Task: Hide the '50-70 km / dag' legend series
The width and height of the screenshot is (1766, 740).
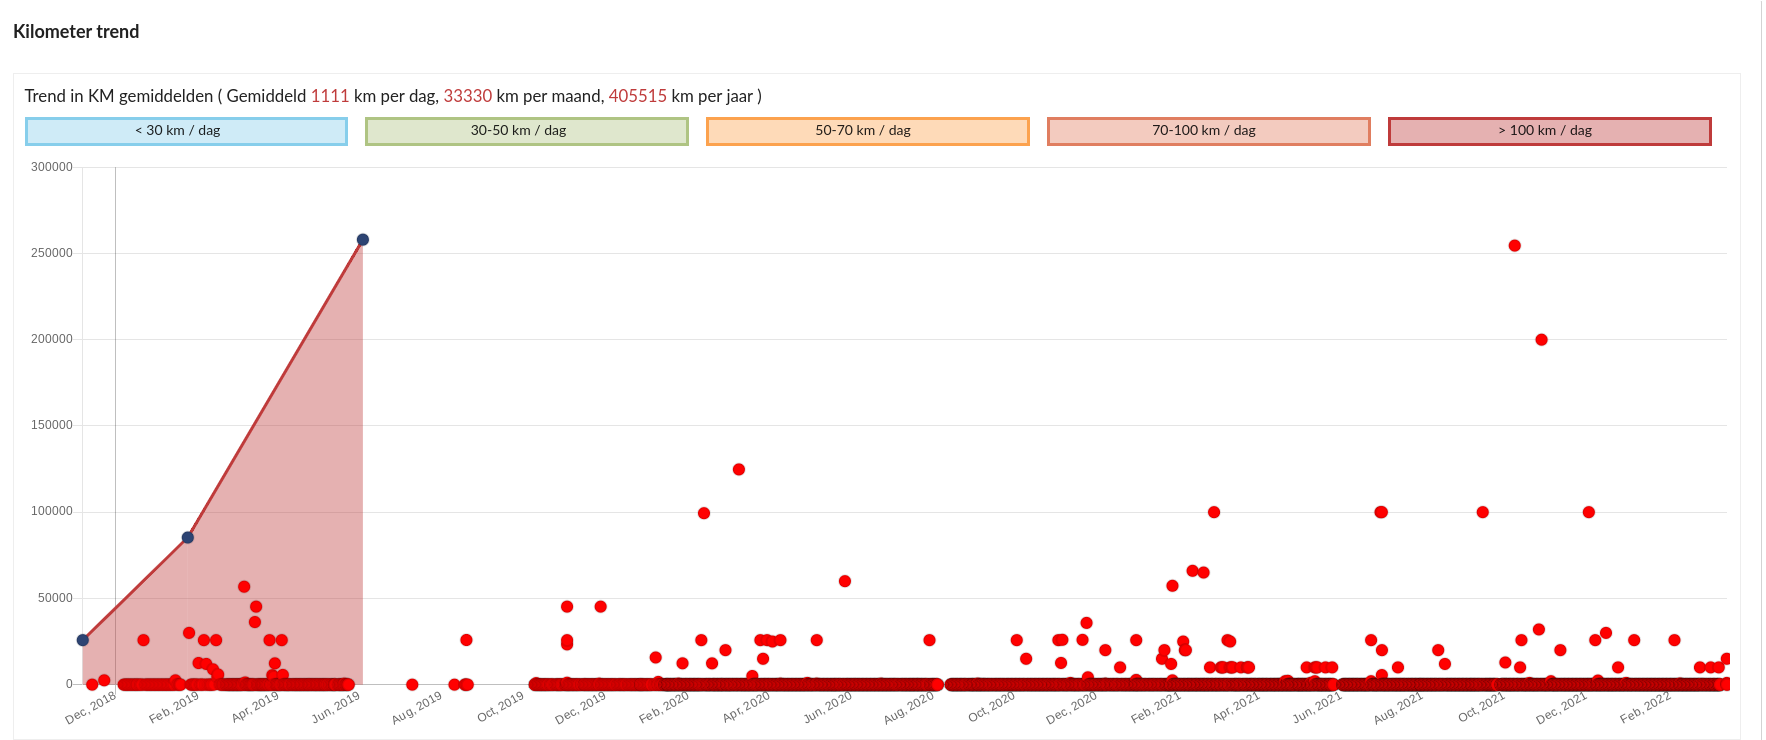Action: pos(867,131)
